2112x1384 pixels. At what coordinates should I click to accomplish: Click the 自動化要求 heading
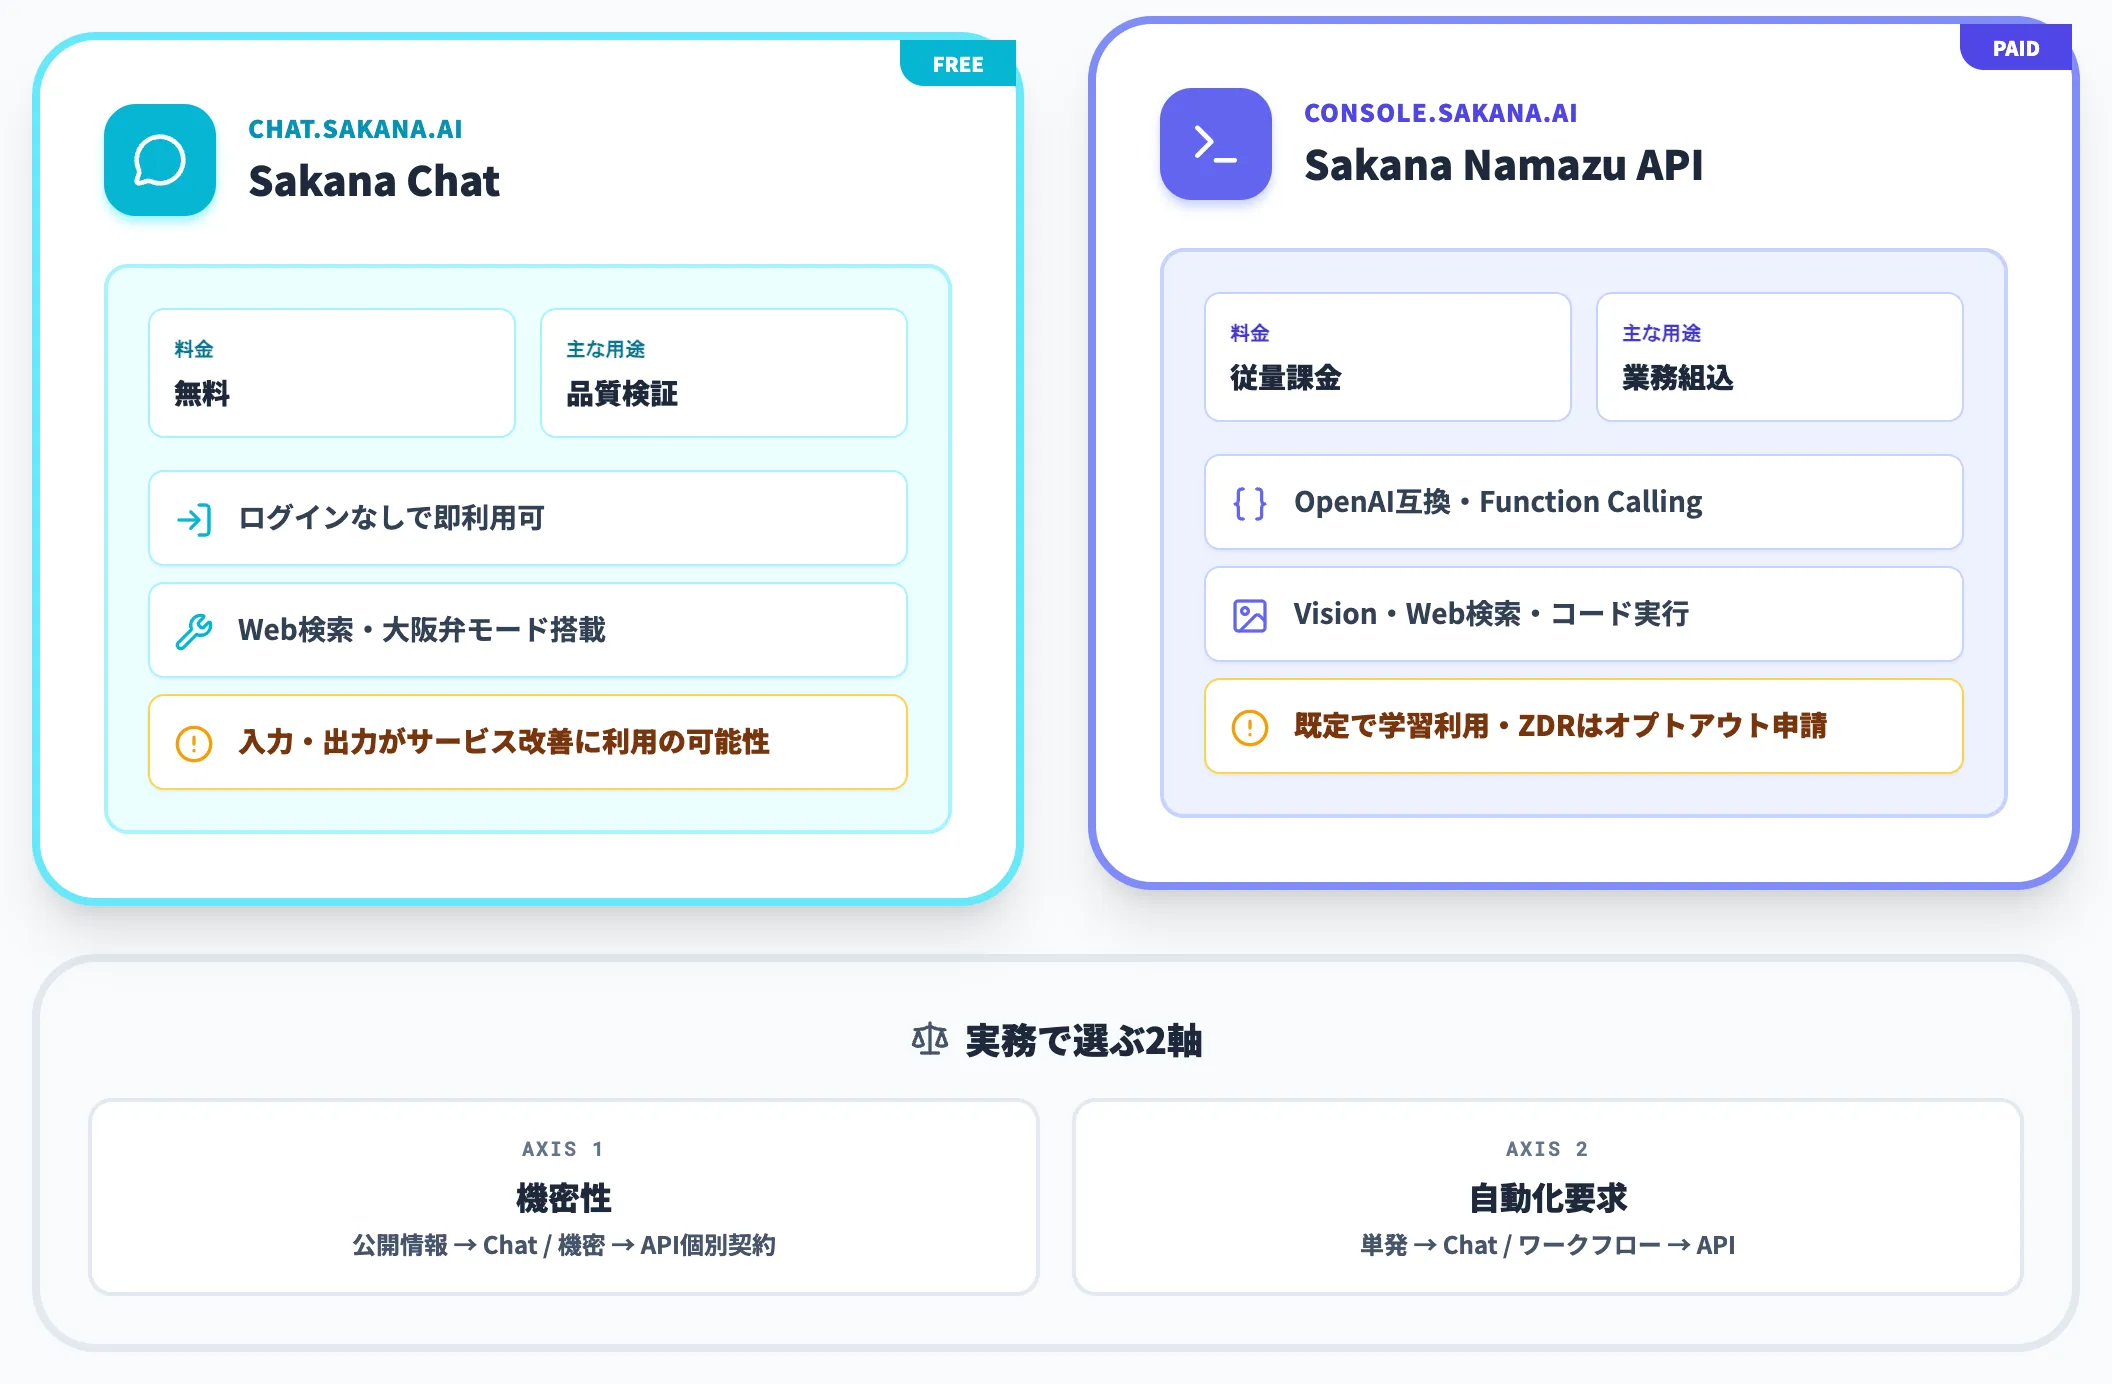tap(1548, 1197)
